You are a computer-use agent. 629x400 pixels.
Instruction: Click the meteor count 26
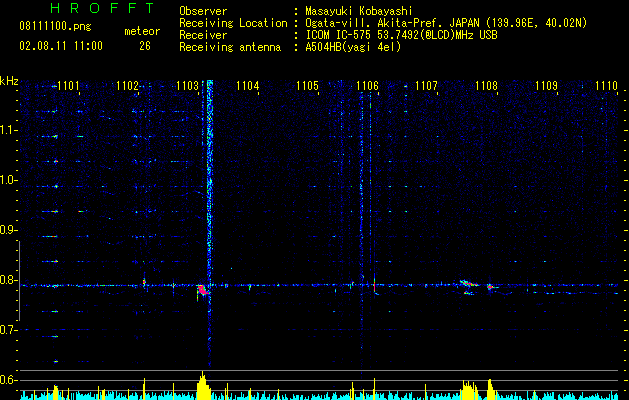145,46
